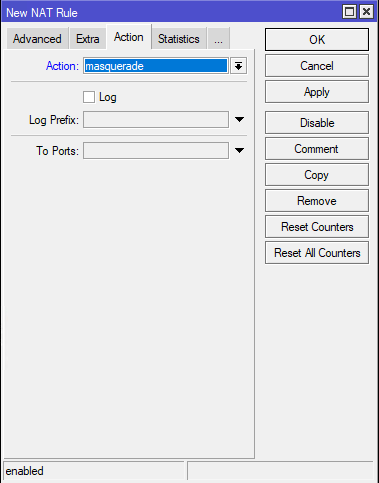Click the Cancel button

[x=317, y=66]
